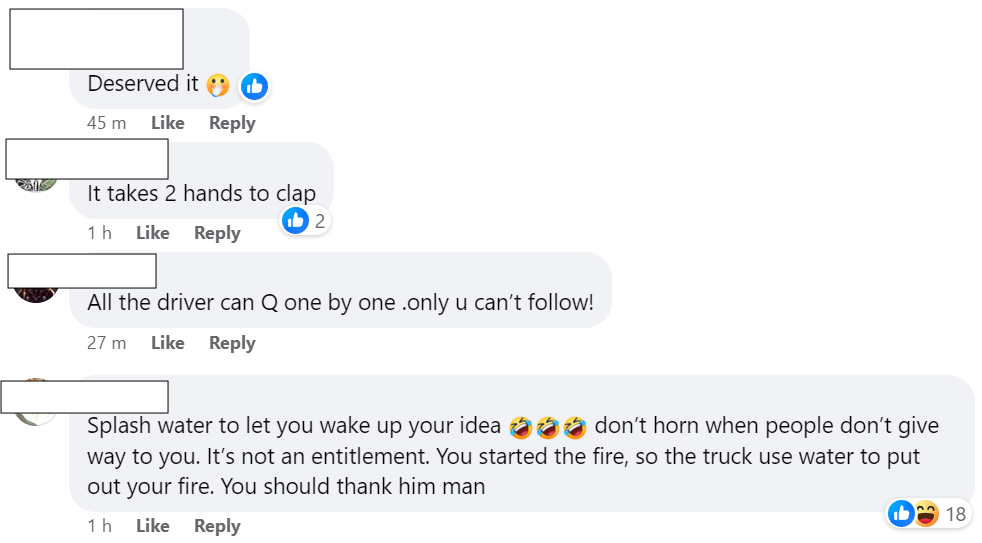Click the laughing emojis in "Splash water" comment
982x543 pixels.
click(x=547, y=427)
